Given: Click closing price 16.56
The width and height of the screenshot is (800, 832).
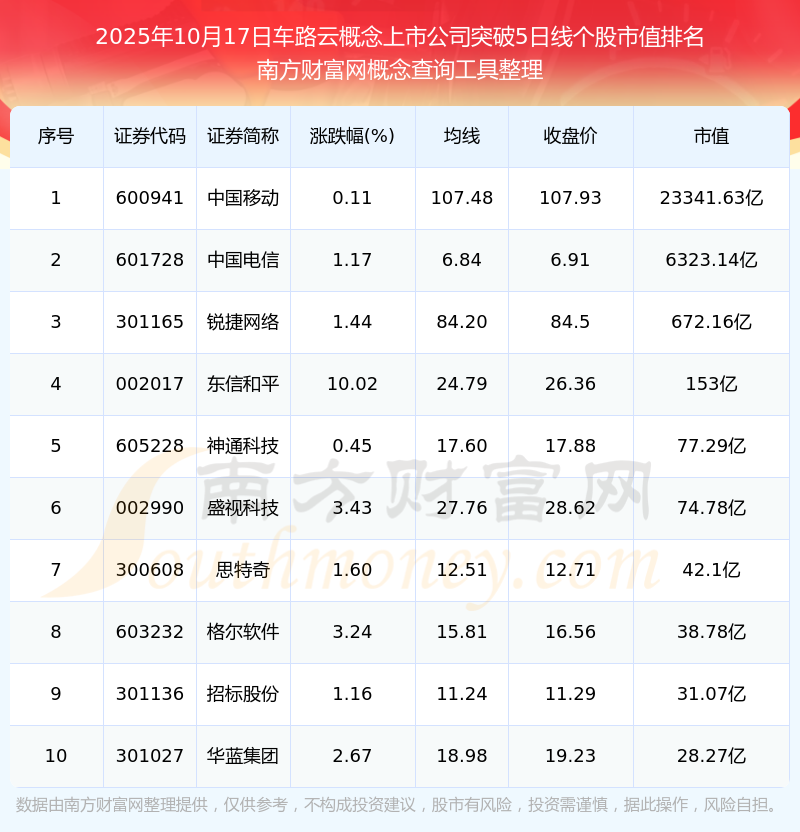Looking at the screenshot, I should pos(570,632).
